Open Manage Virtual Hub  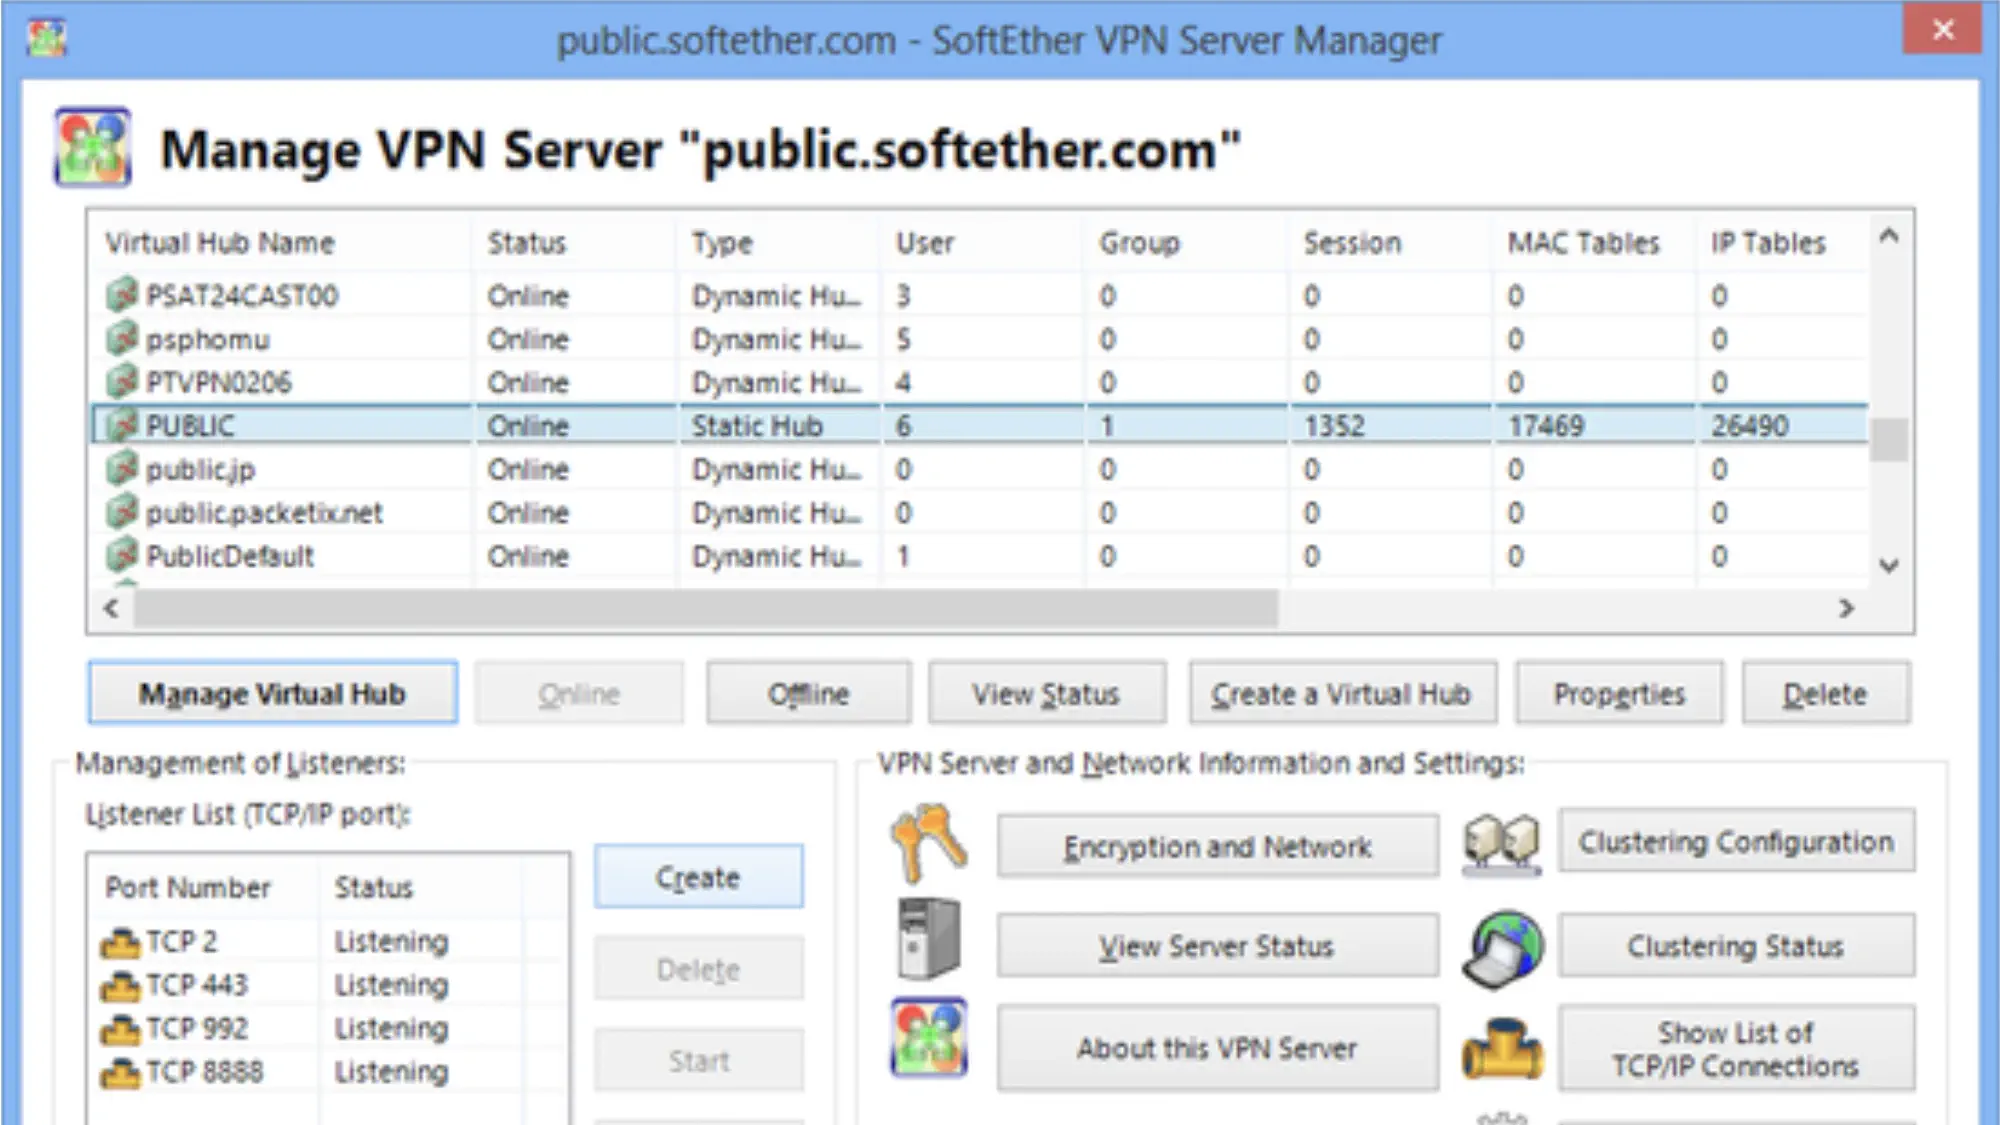pos(272,692)
